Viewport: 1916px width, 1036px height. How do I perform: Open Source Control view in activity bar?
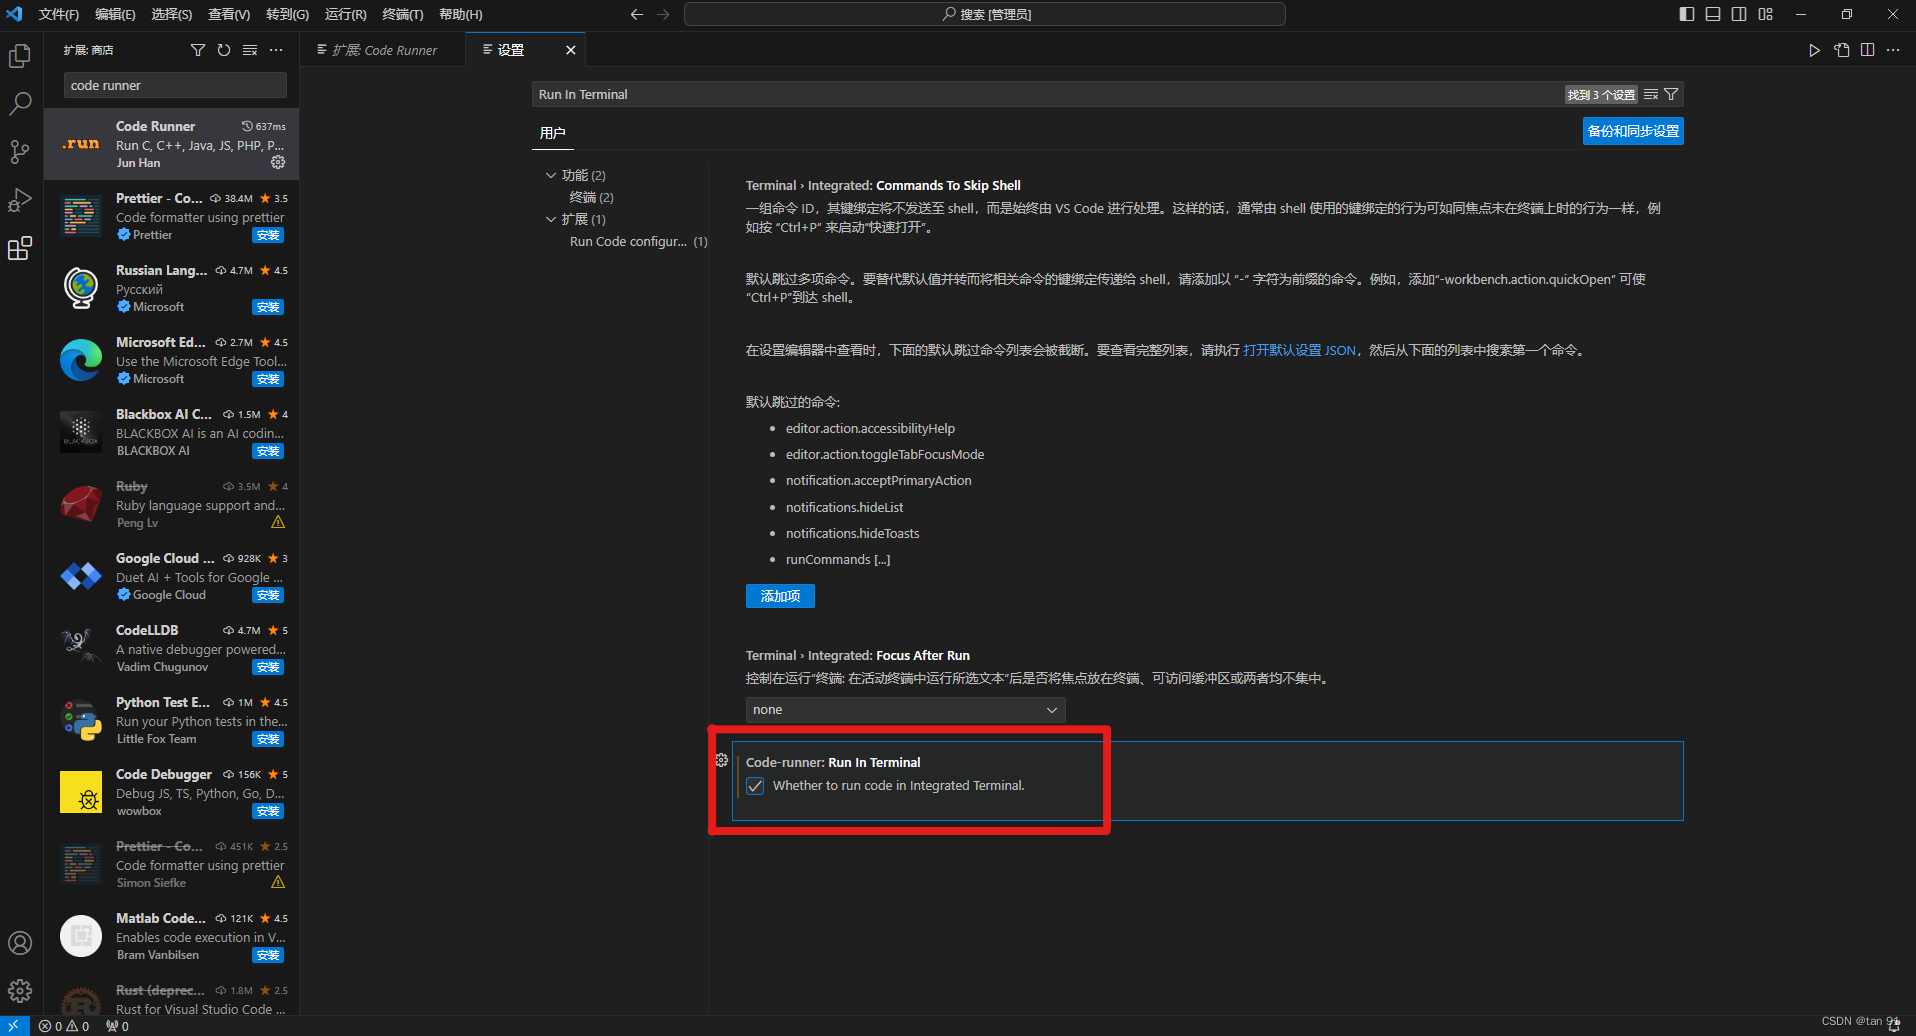tap(20, 151)
